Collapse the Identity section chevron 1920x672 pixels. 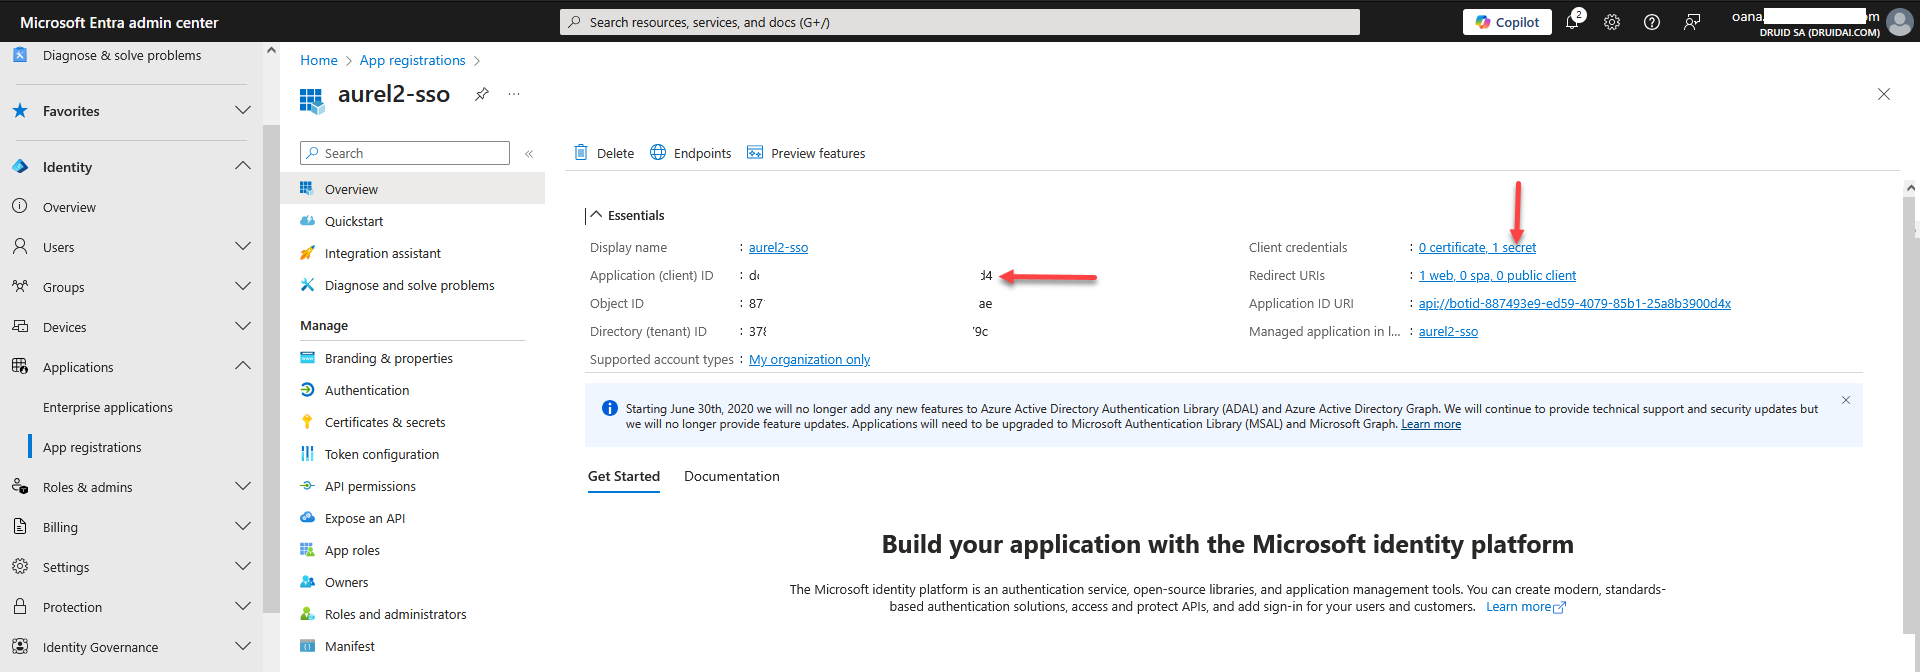(x=242, y=166)
